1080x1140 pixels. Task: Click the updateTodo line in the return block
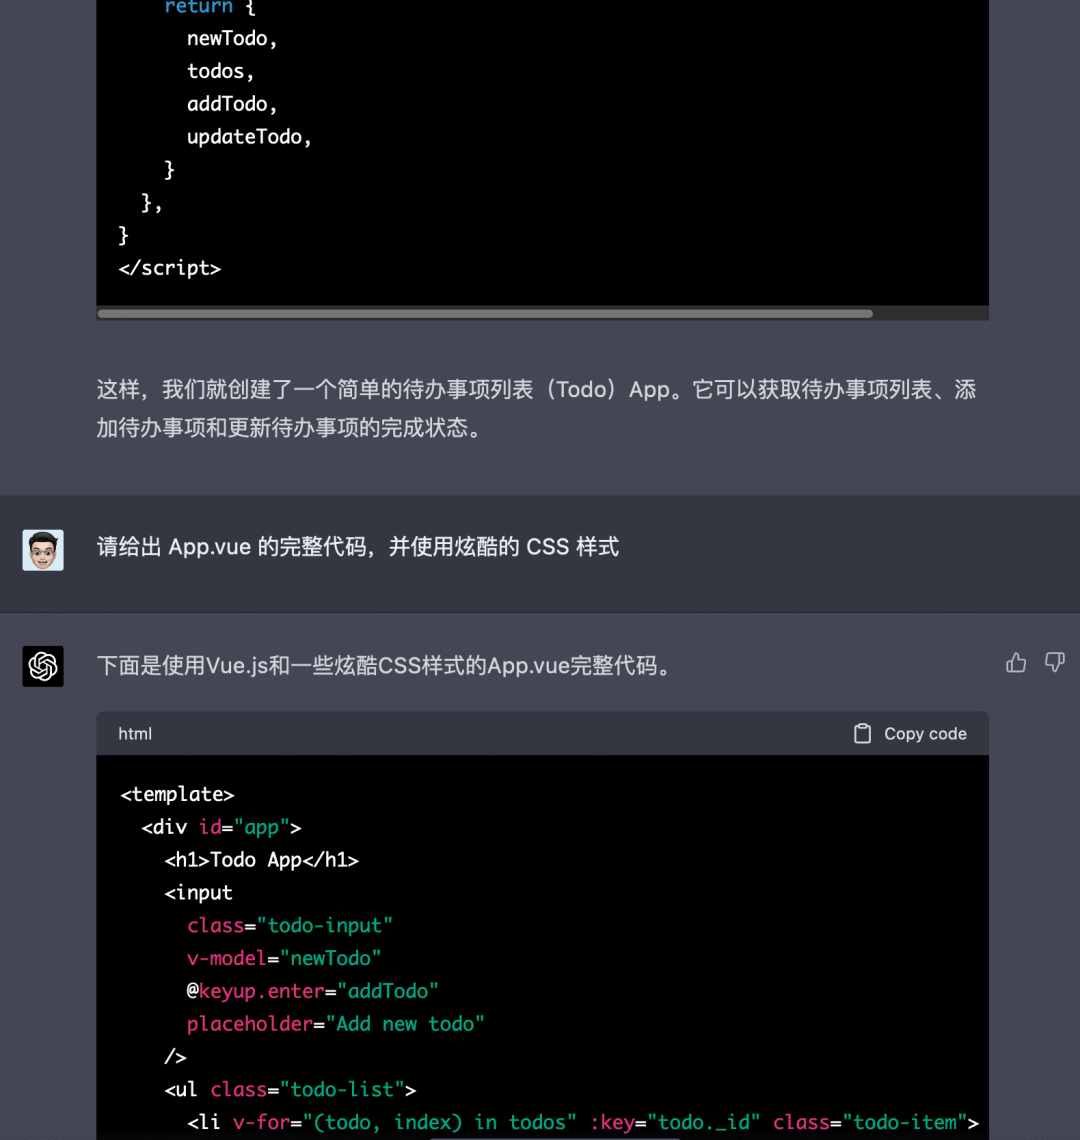coord(249,137)
